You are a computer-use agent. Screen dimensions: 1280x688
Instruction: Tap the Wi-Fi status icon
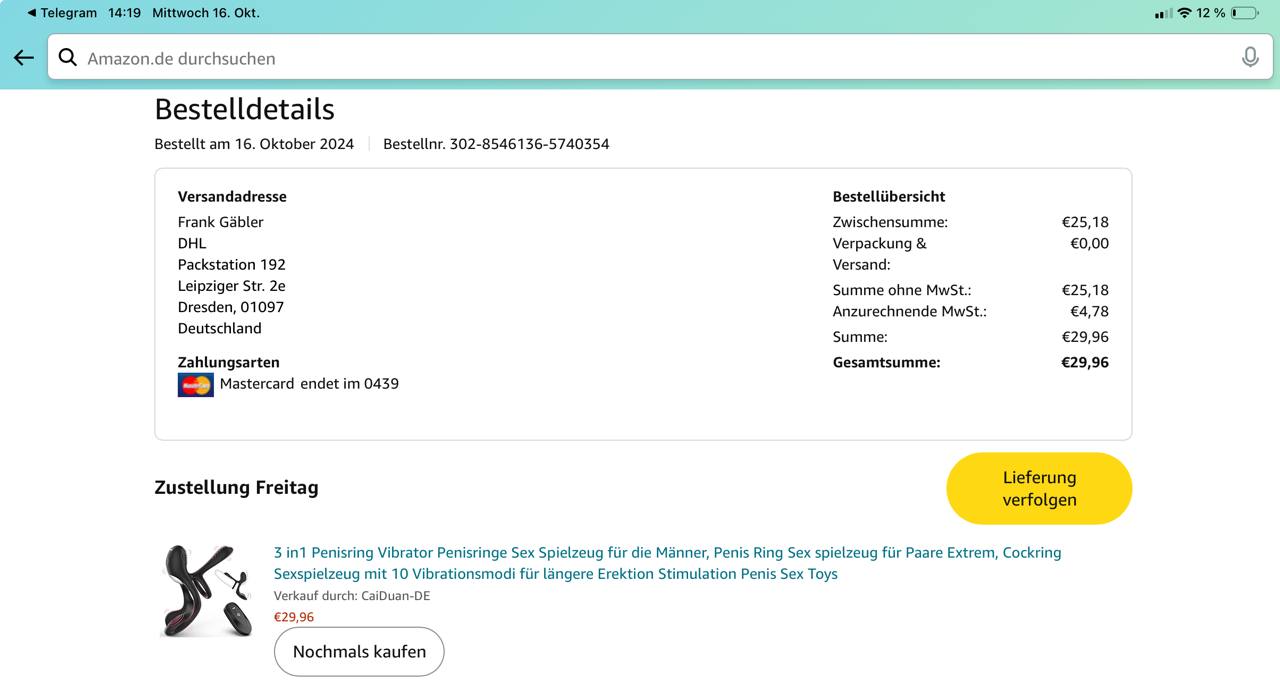tap(1184, 13)
